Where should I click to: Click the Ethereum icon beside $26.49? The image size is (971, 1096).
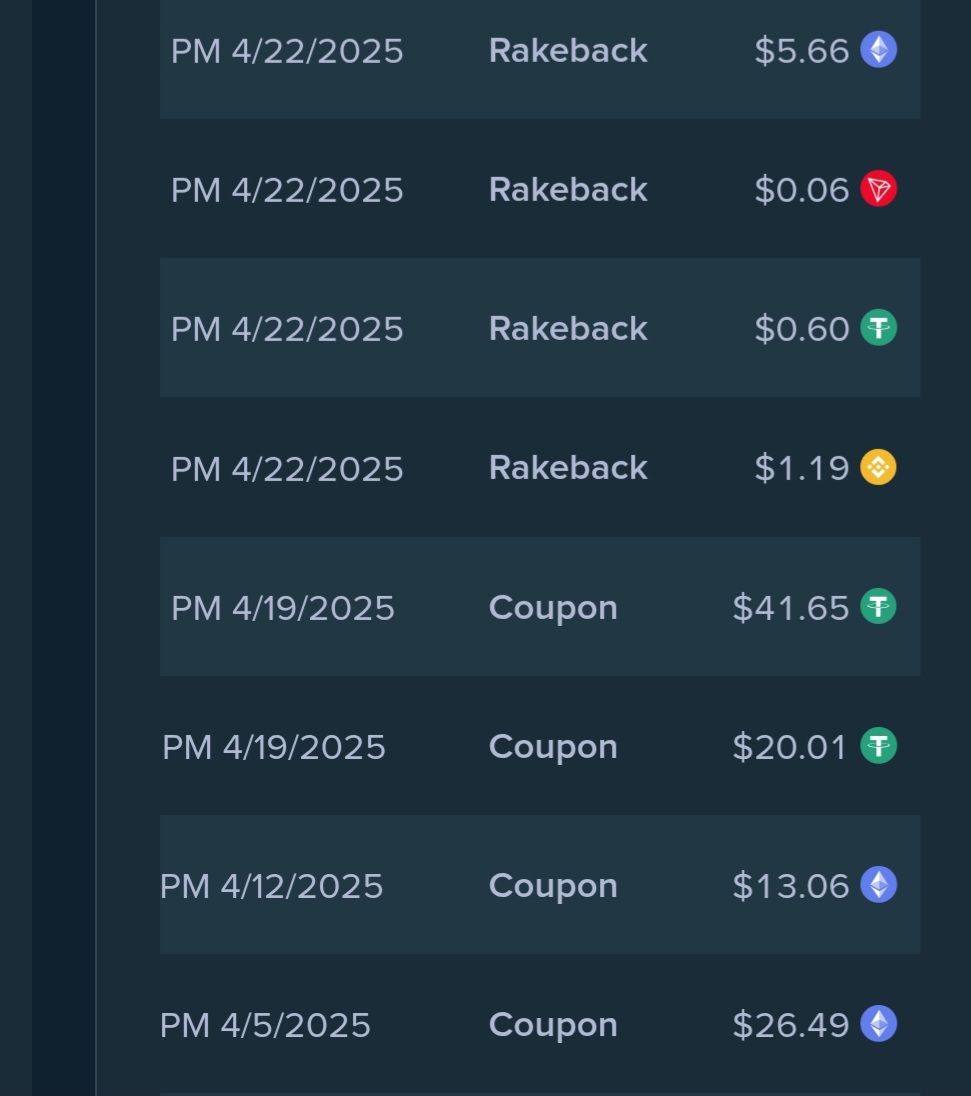pyautogui.click(x=878, y=1024)
